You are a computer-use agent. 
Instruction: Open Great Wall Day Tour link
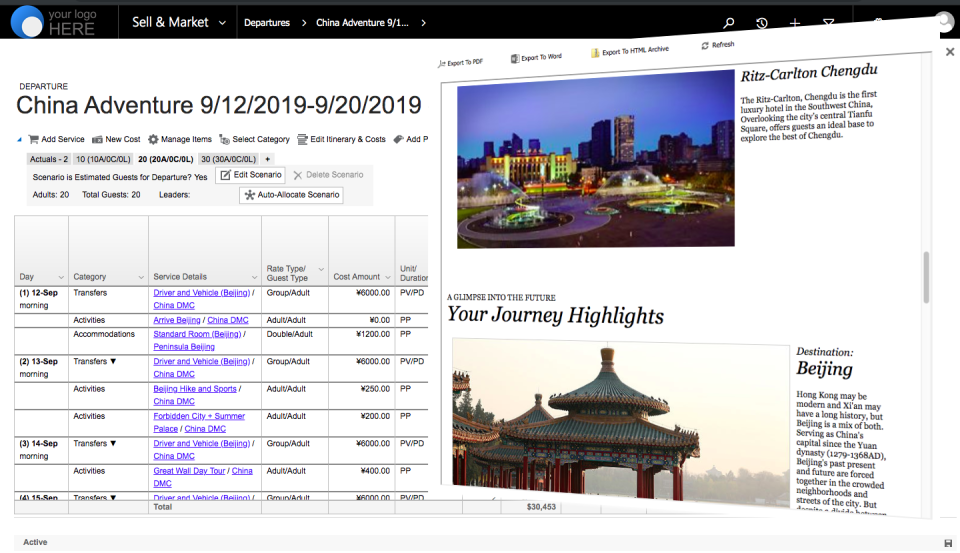pos(189,471)
